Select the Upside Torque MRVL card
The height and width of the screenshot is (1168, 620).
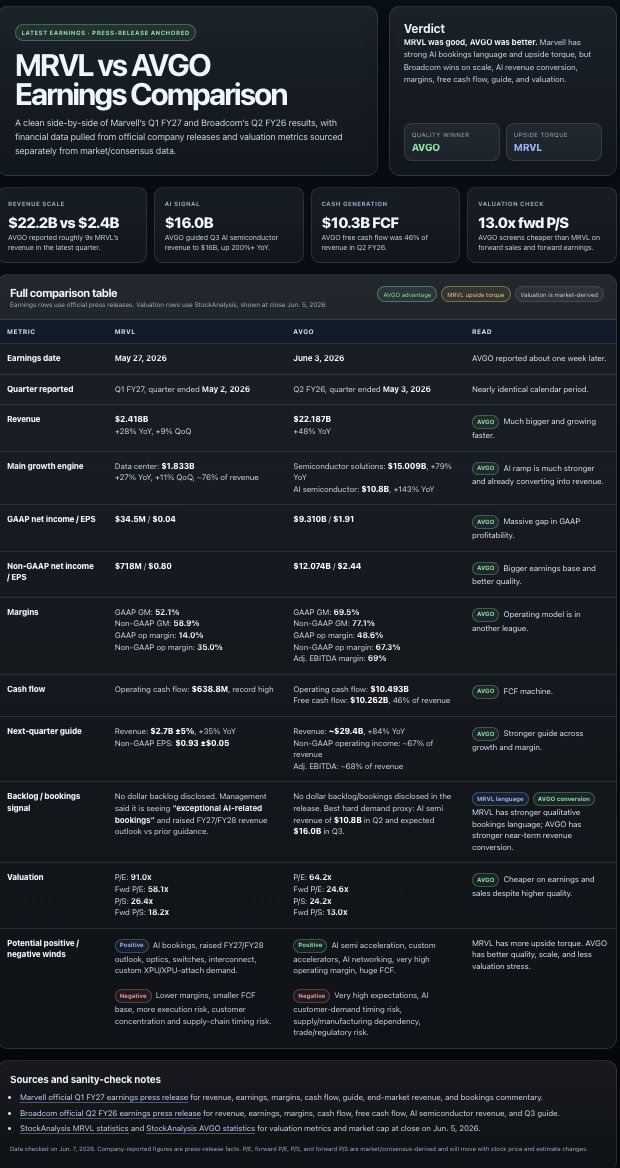coord(554,142)
